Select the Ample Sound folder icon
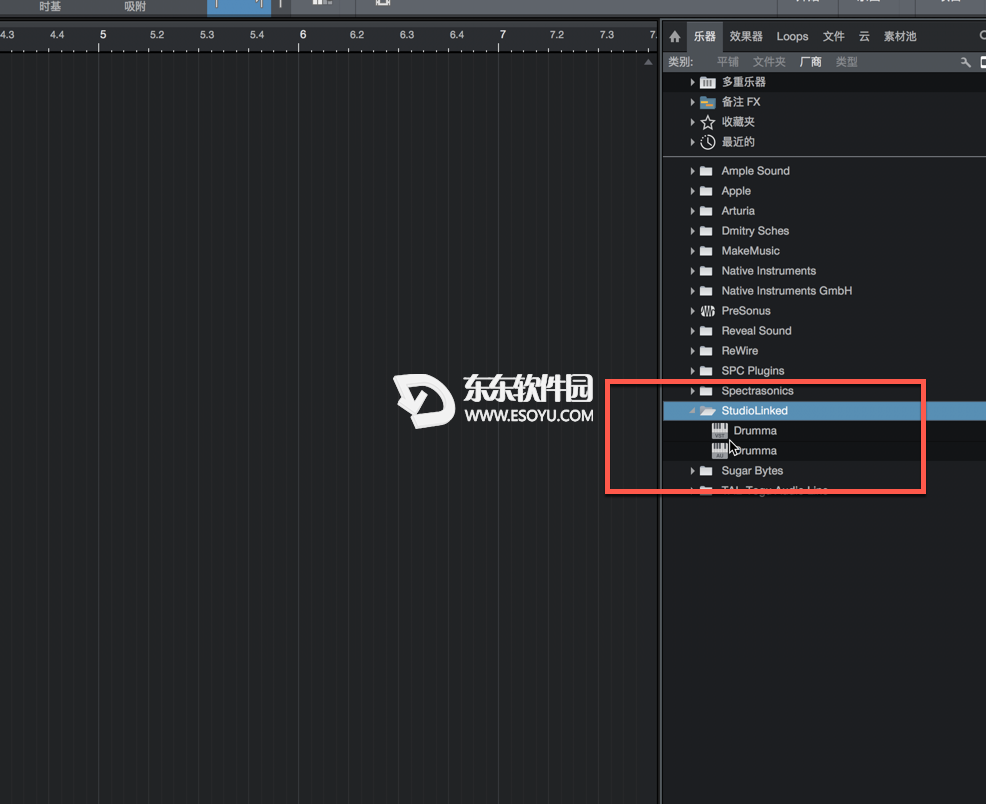Viewport: 986px width, 804px height. (706, 171)
